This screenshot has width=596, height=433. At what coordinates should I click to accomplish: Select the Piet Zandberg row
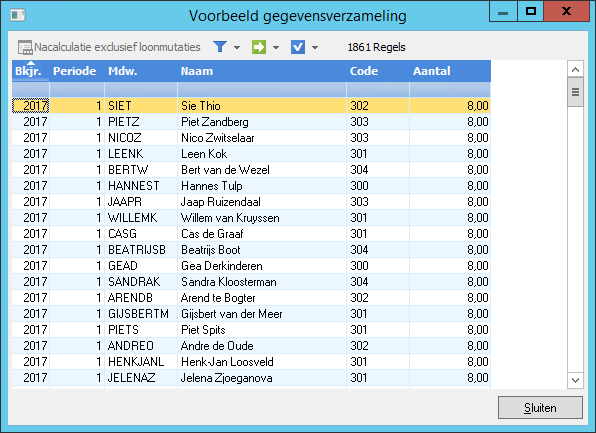pyautogui.click(x=251, y=122)
